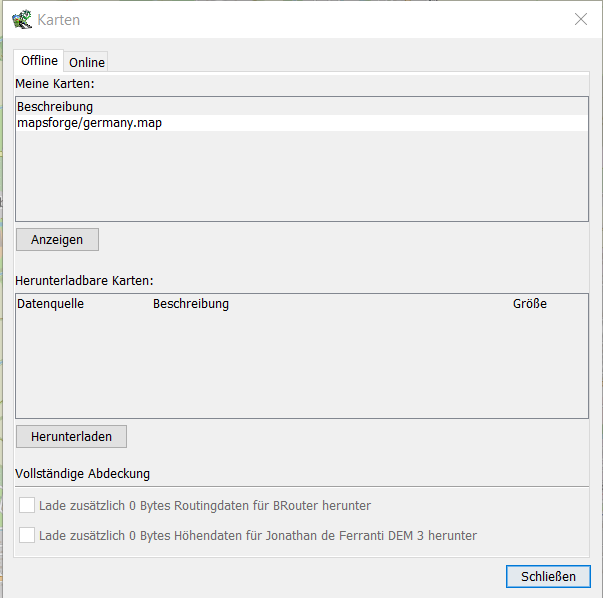Open the Online tab
603x598 pixels.
(87, 62)
